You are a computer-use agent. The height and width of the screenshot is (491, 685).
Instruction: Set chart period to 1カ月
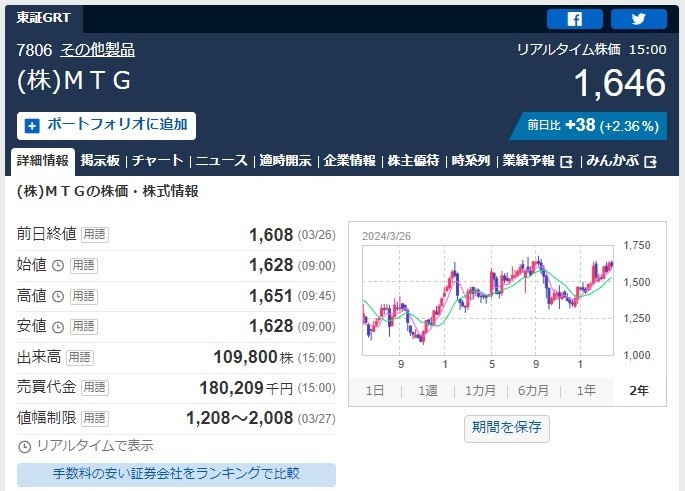point(480,391)
